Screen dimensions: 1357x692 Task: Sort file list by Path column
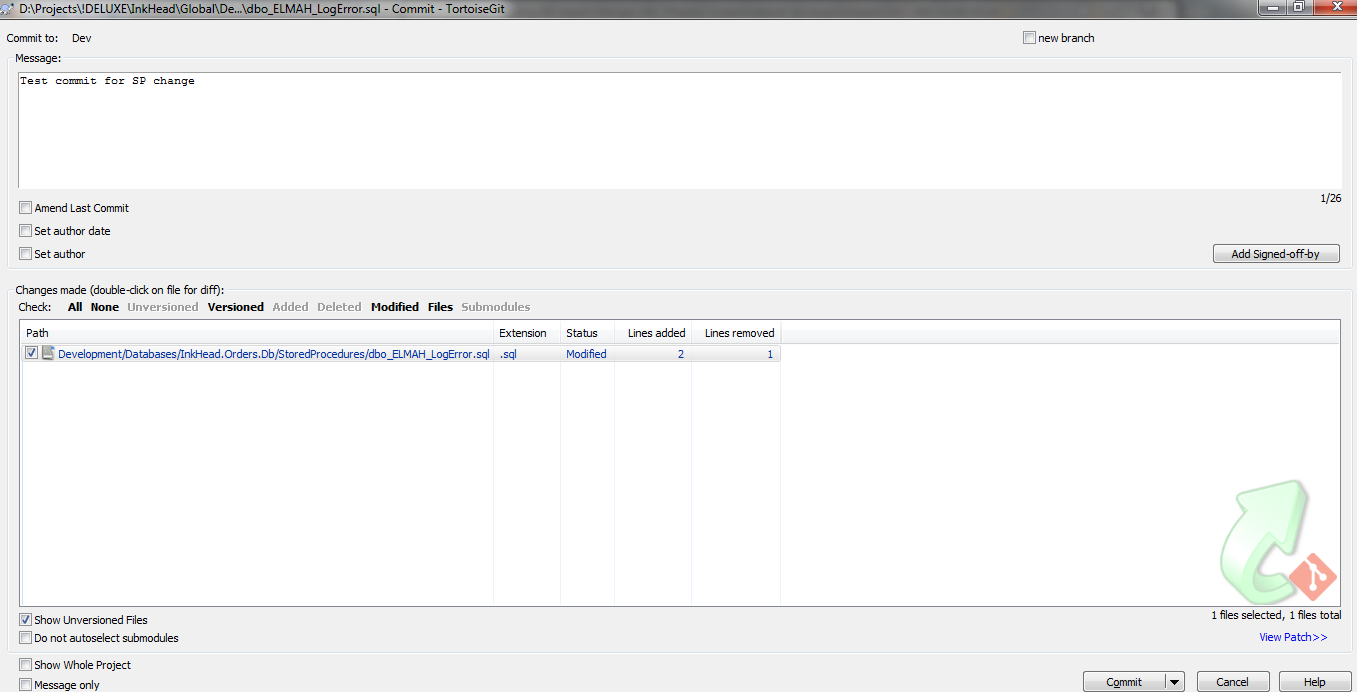click(x=257, y=333)
